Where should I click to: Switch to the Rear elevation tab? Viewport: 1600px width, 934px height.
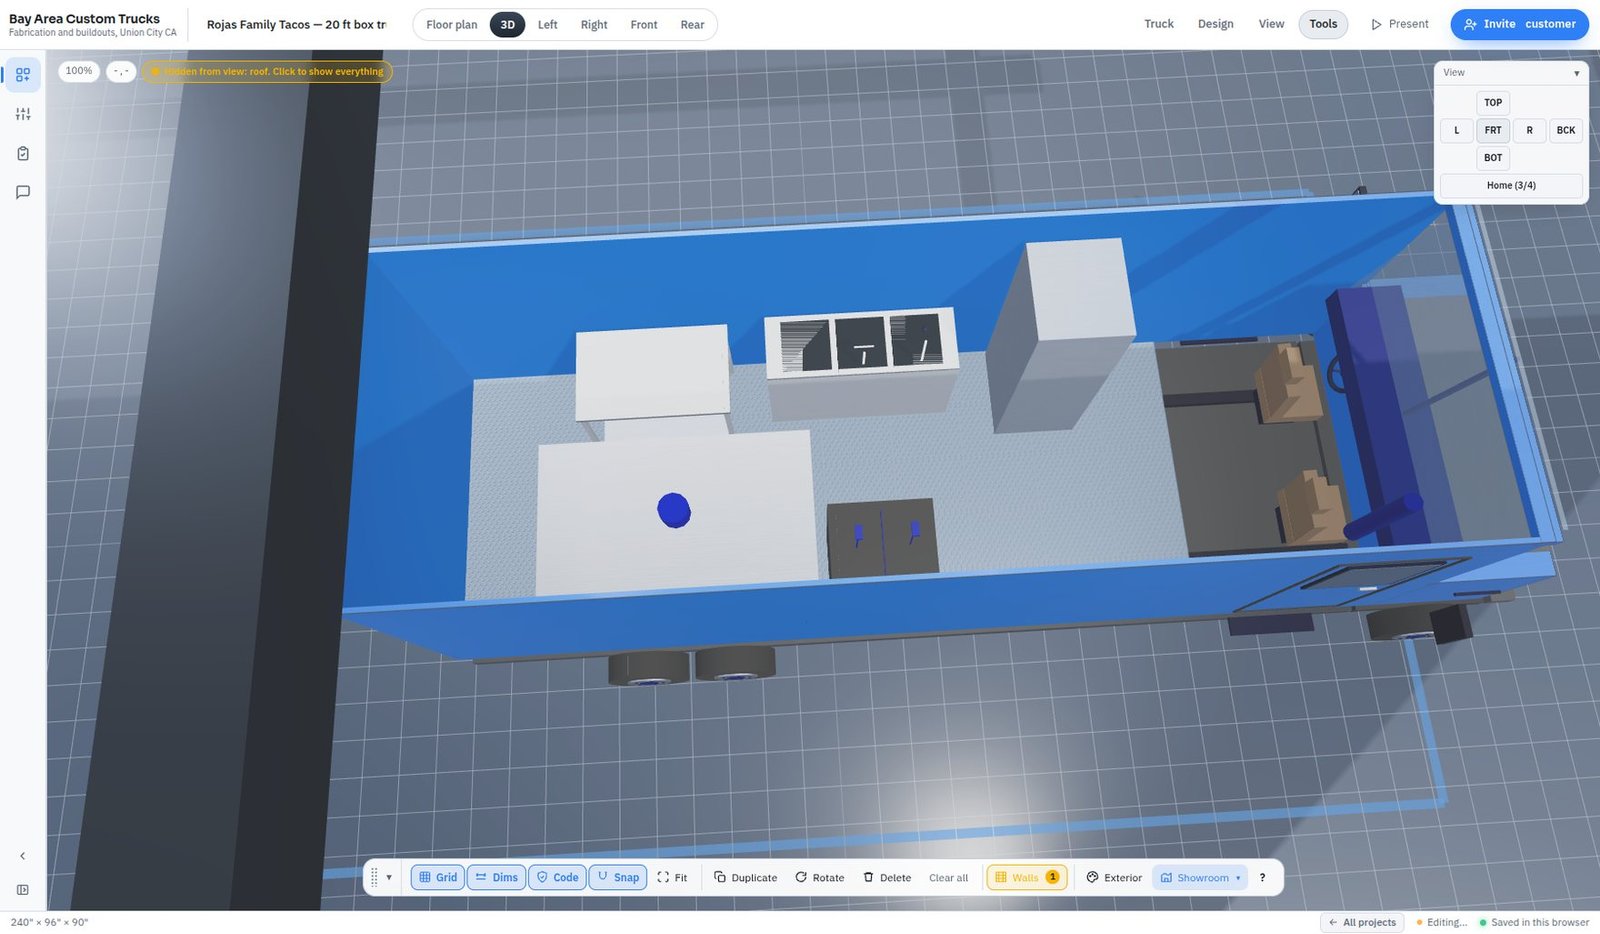point(692,25)
